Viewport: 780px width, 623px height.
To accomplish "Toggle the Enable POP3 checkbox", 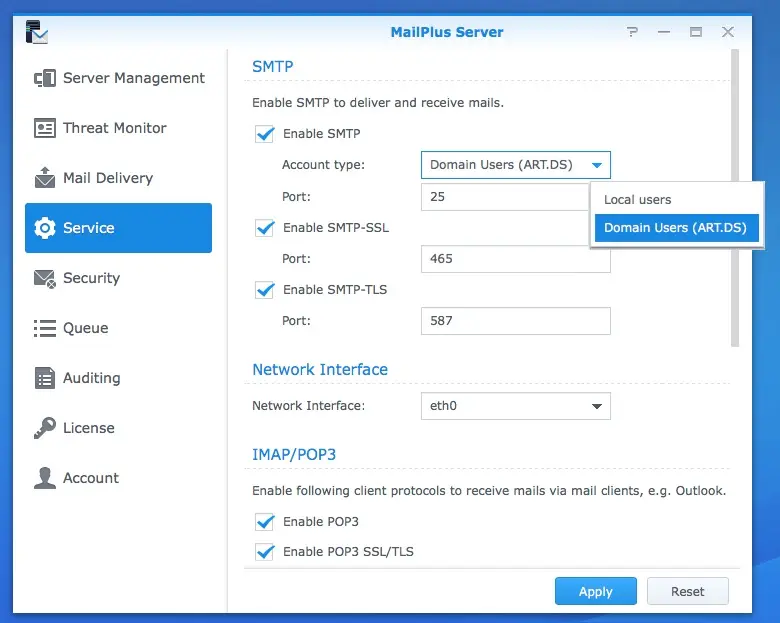I will pyautogui.click(x=265, y=522).
